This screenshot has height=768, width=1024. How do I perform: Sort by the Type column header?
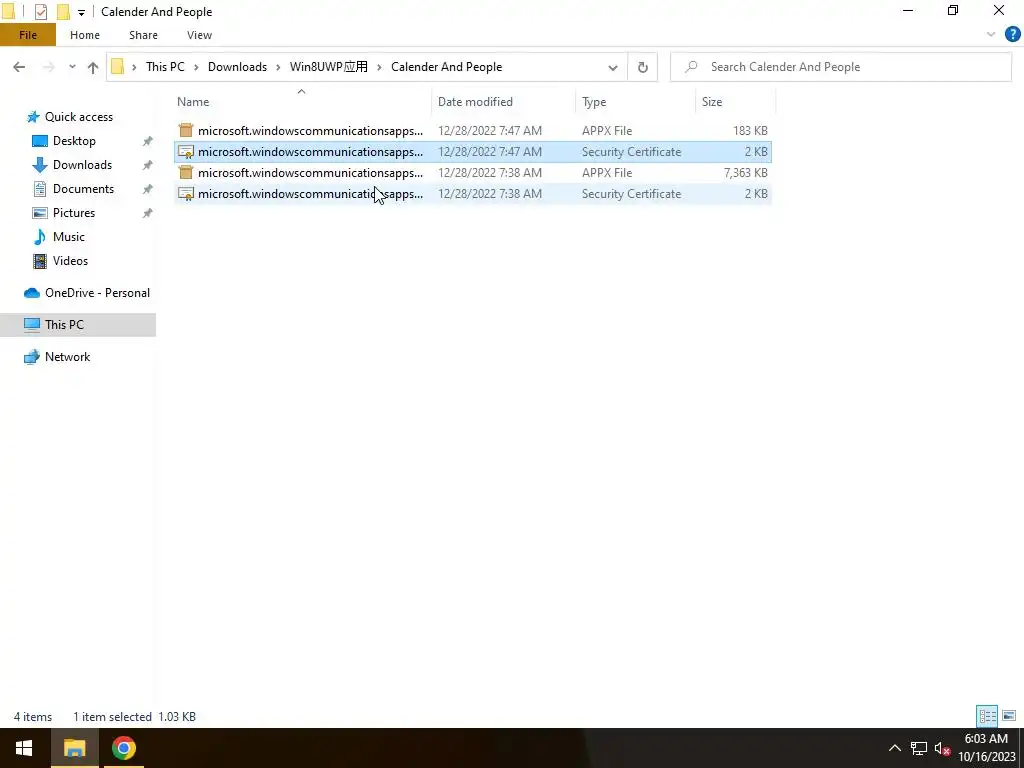pos(635,102)
